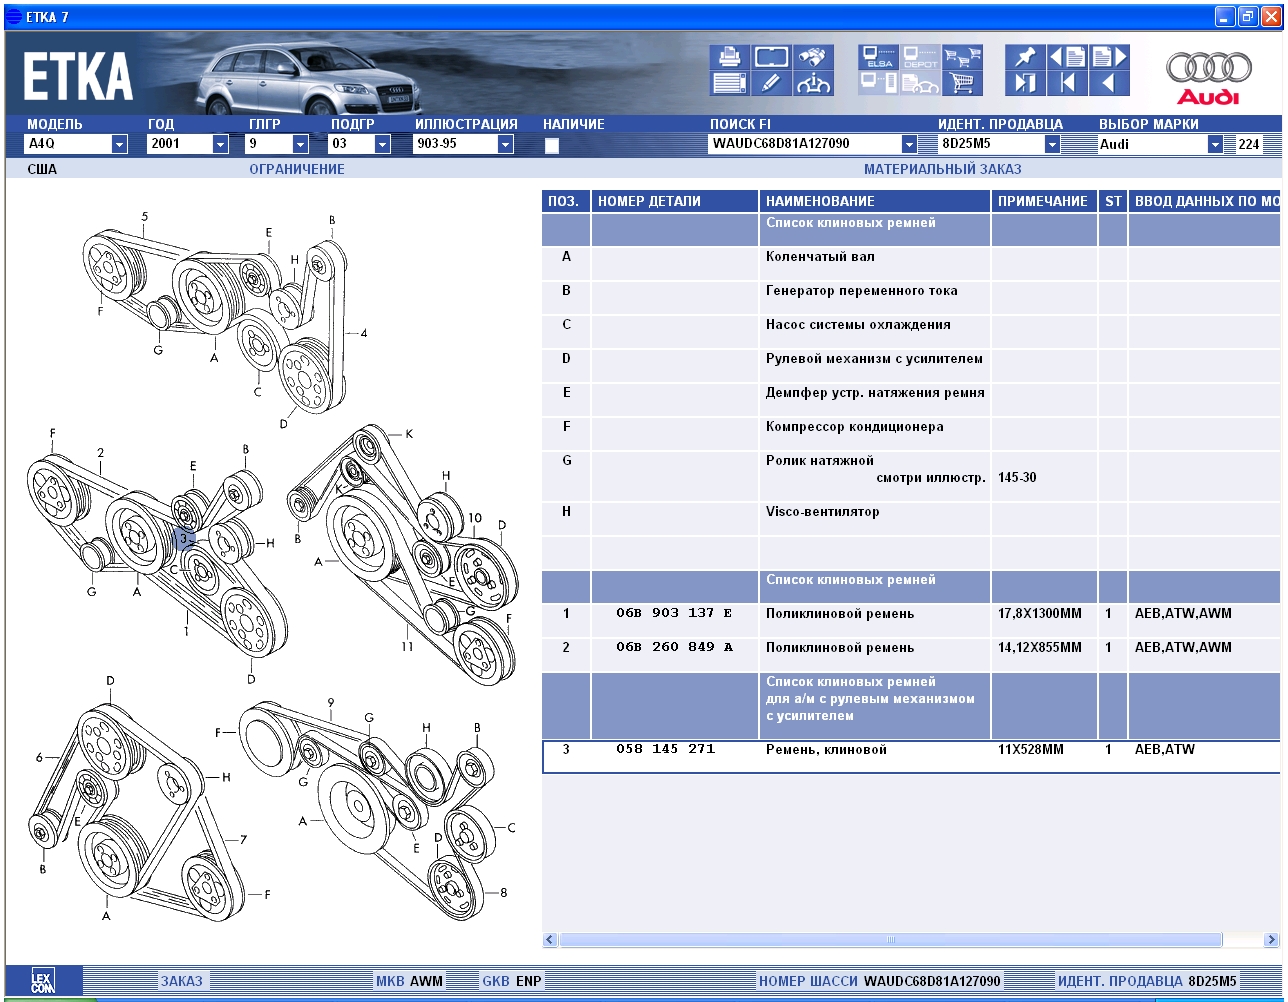Expand the ПОДГР dropdown showing 03
Image resolution: width=1288 pixels, height=1002 pixels.
click(x=382, y=144)
